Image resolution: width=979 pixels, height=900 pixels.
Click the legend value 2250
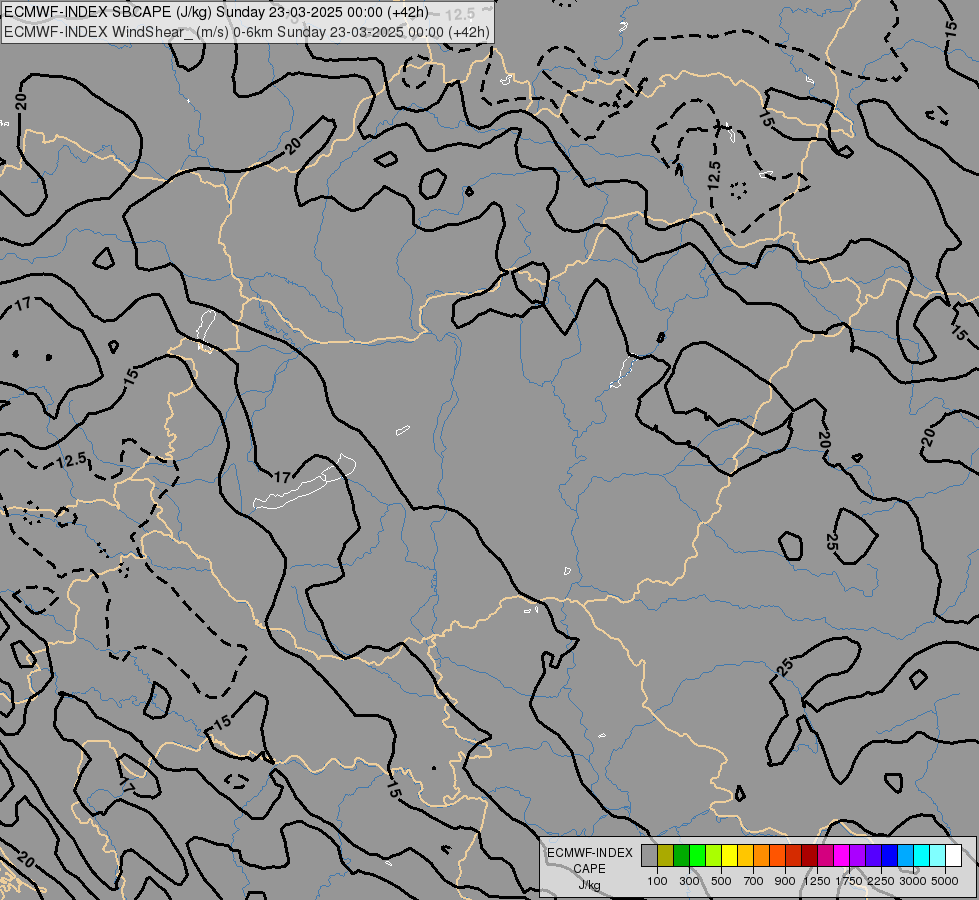click(x=881, y=881)
